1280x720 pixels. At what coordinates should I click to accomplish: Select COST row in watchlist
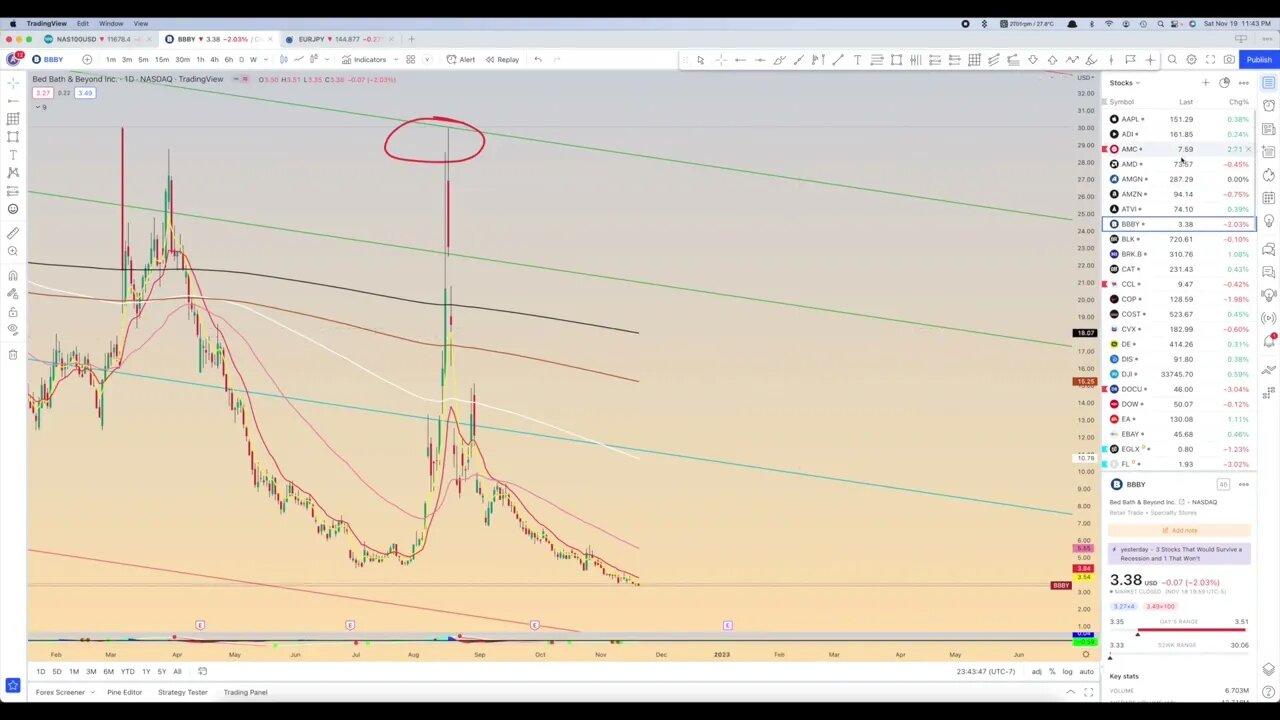point(1178,314)
